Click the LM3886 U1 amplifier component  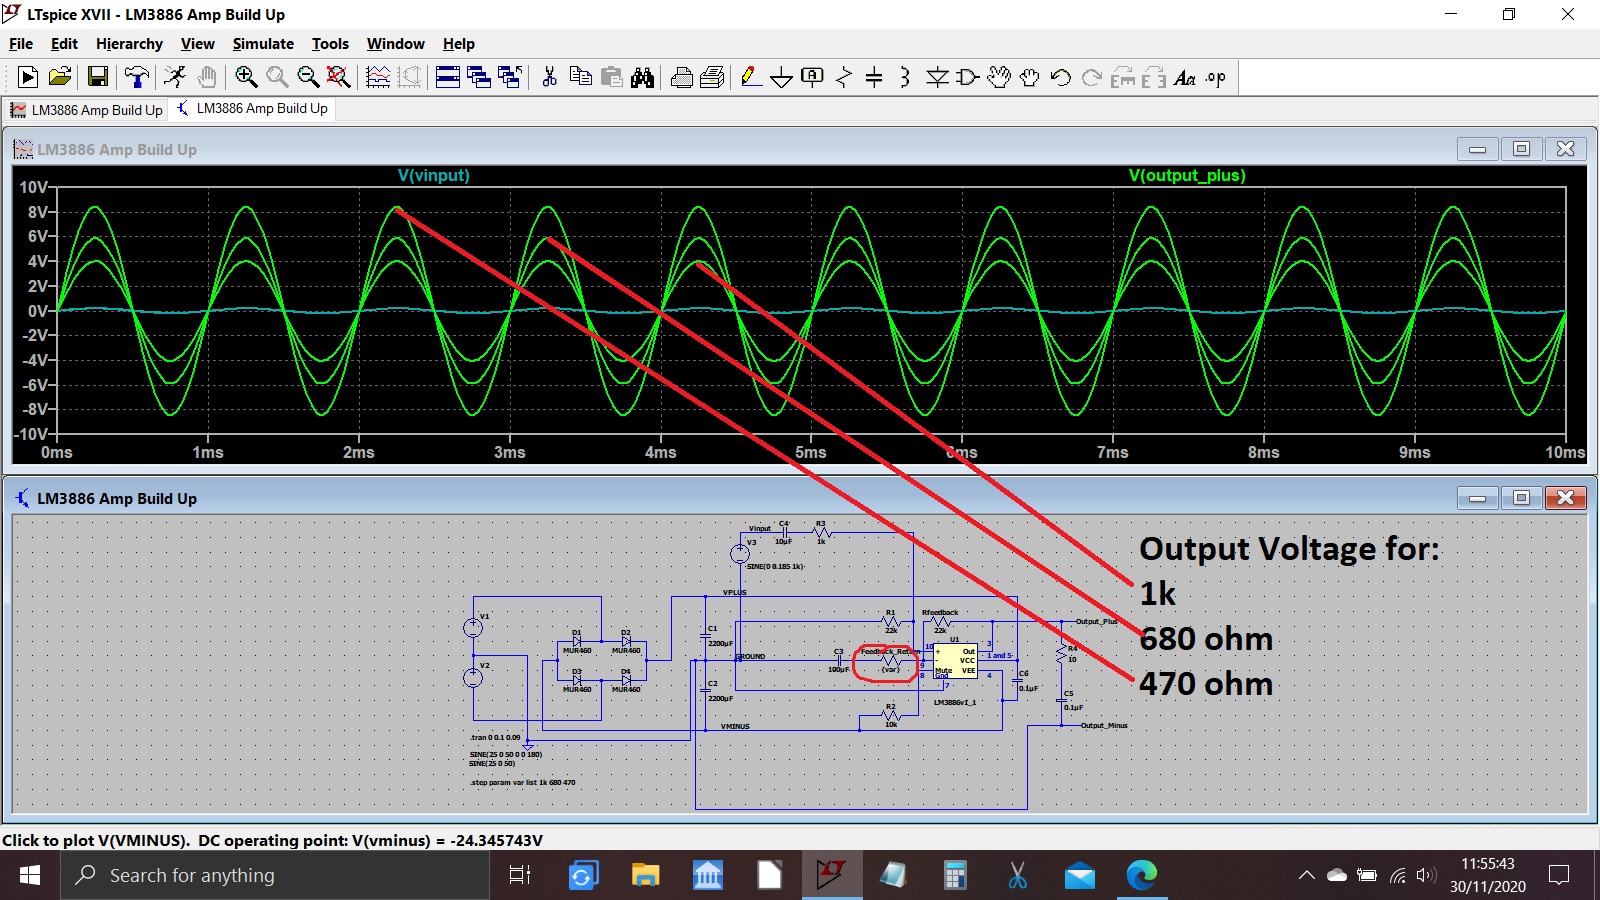(955, 661)
